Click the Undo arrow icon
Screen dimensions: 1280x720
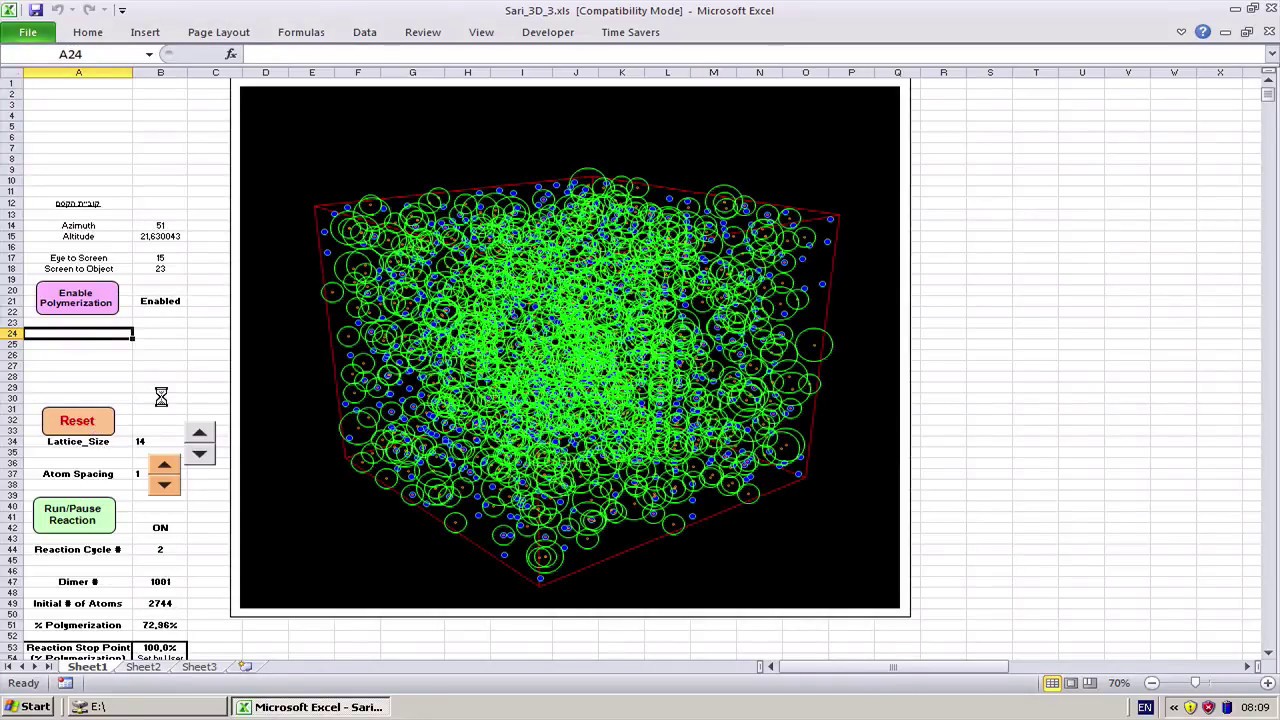click(57, 10)
